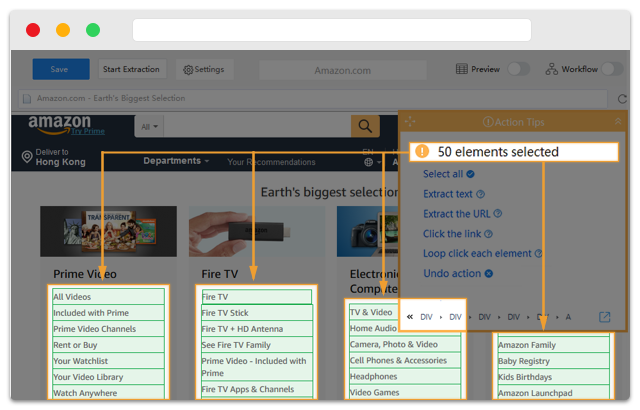The width and height of the screenshot is (640, 410).
Task: Click the Fire TV Stick product image
Action: pyautogui.click(x=256, y=231)
